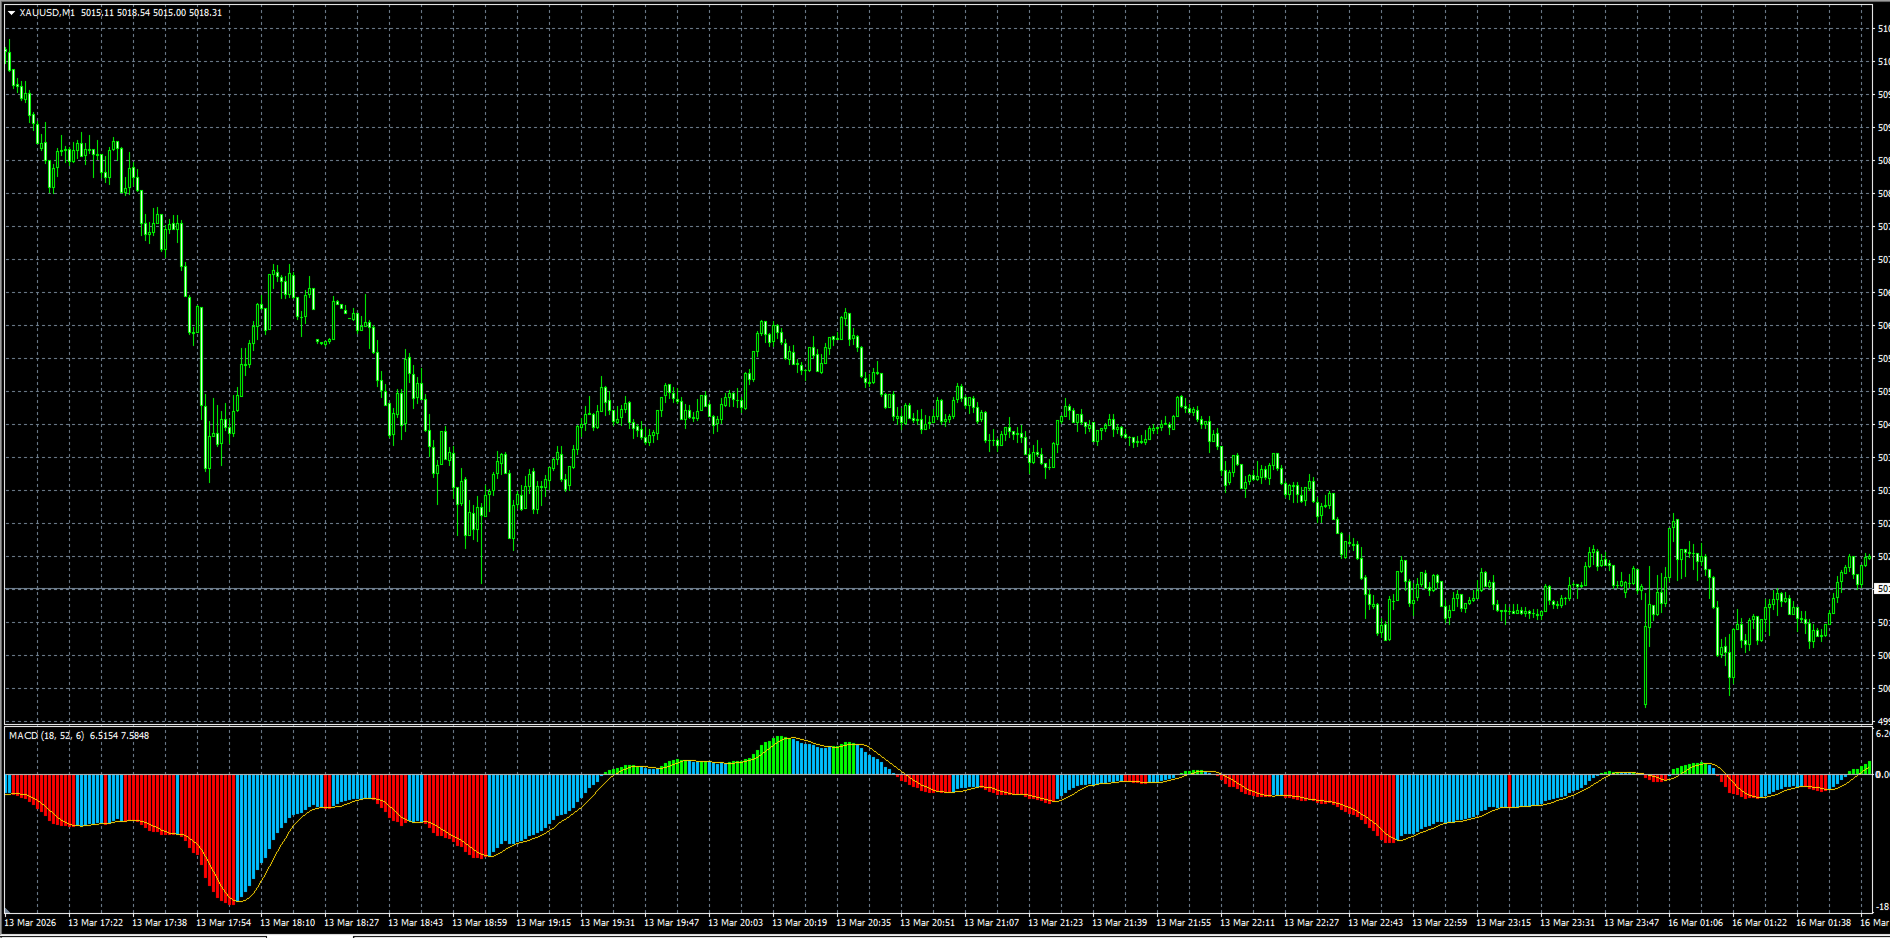The height and width of the screenshot is (938, 1890).
Task: Click the MACD zero level 0.0 label
Action: (x=1882, y=775)
